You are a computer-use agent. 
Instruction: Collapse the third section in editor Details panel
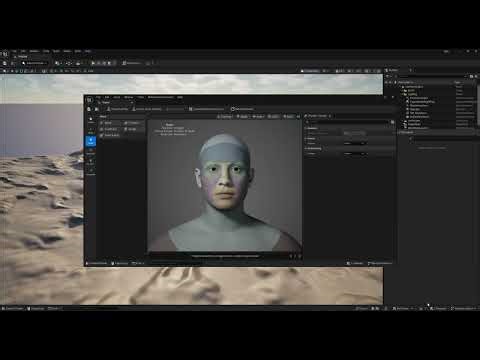306,148
